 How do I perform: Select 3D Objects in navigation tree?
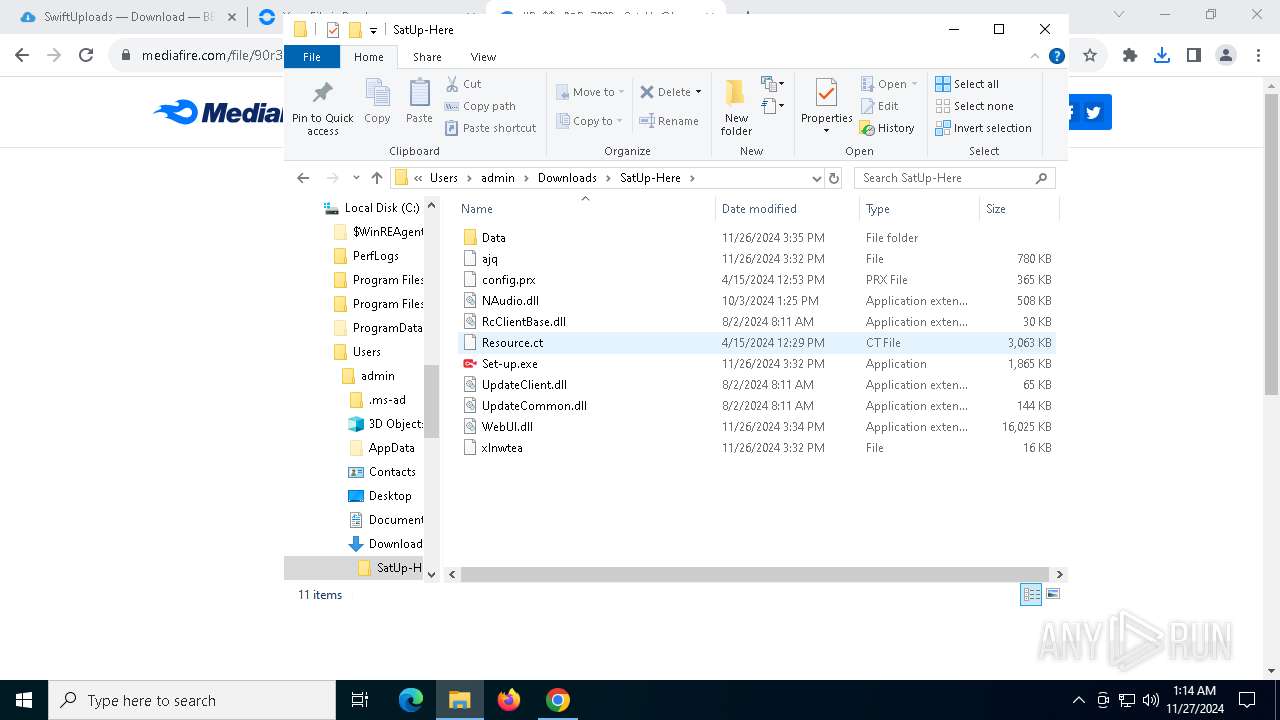point(386,424)
